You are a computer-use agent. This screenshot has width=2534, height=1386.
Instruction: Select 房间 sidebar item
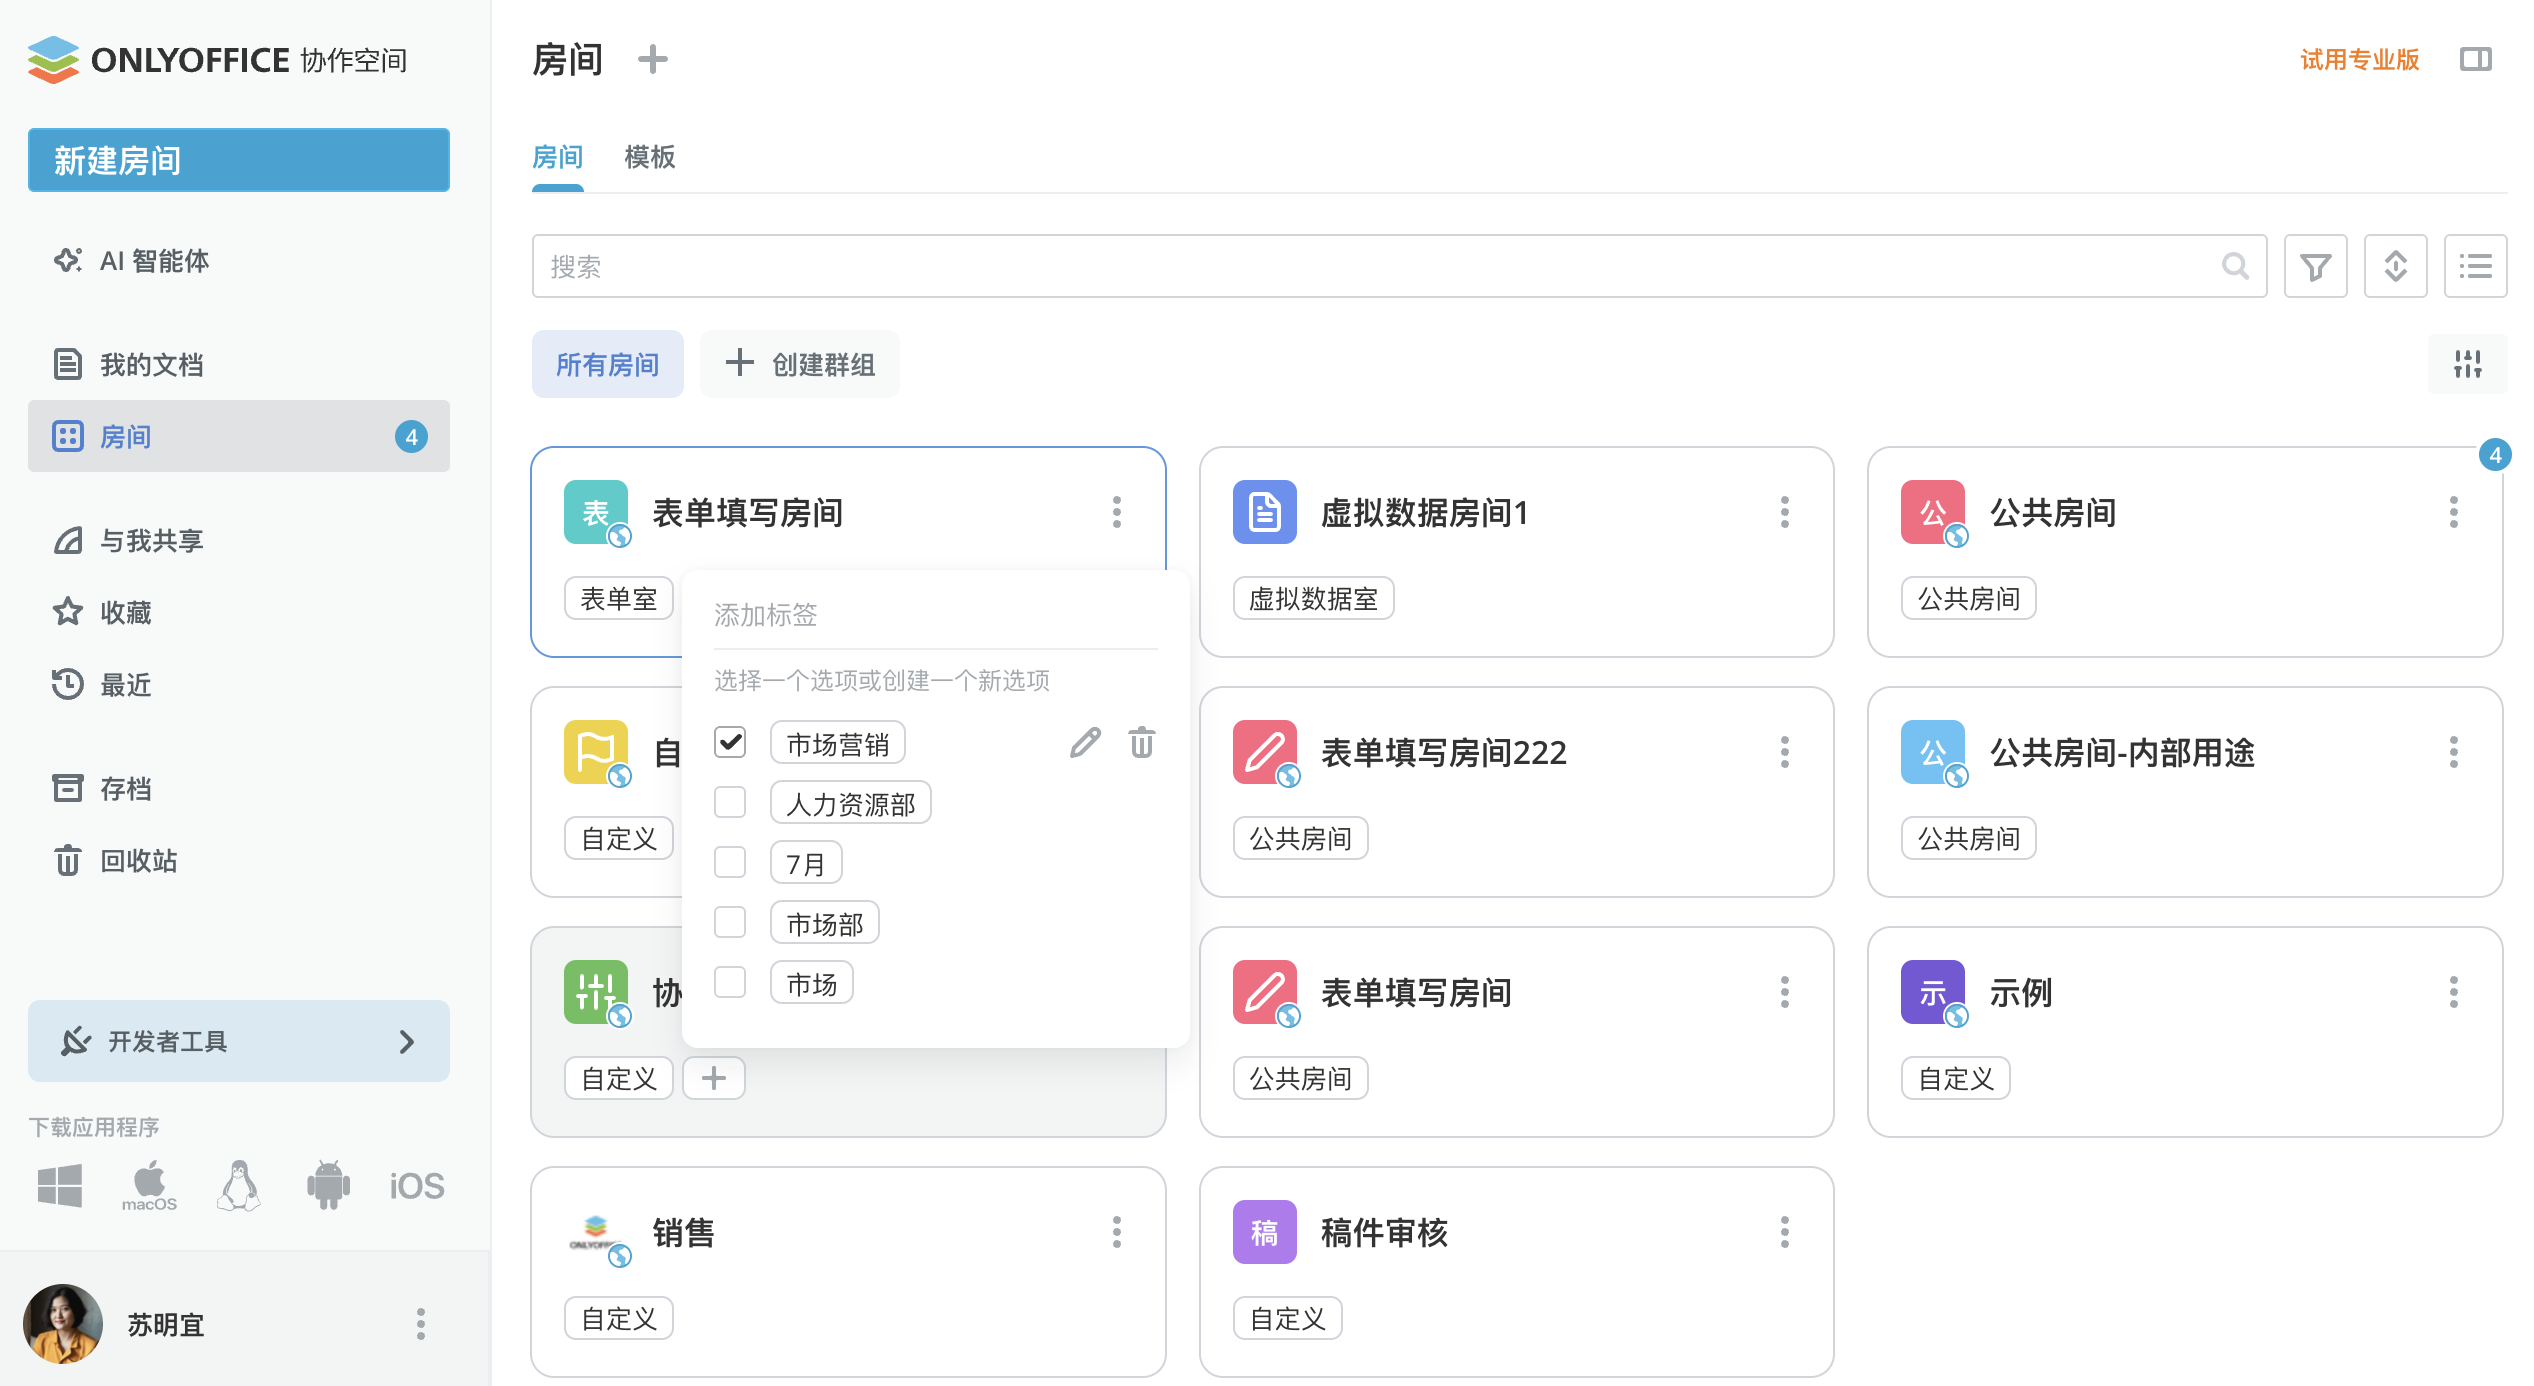click(239, 437)
